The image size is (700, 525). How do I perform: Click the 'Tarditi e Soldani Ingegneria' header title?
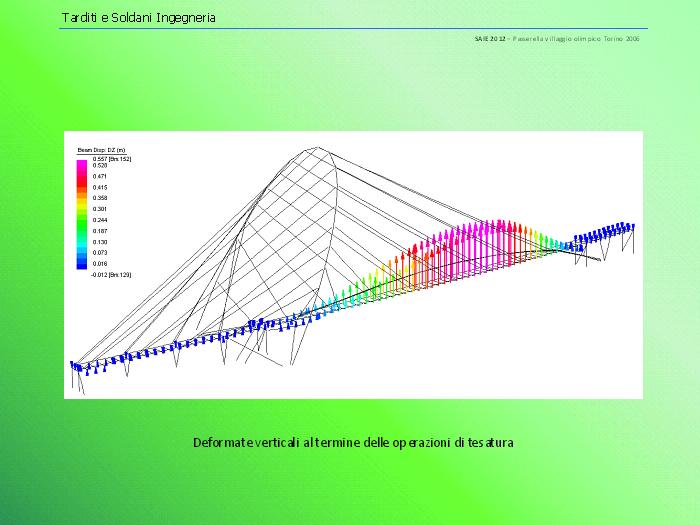138,18
